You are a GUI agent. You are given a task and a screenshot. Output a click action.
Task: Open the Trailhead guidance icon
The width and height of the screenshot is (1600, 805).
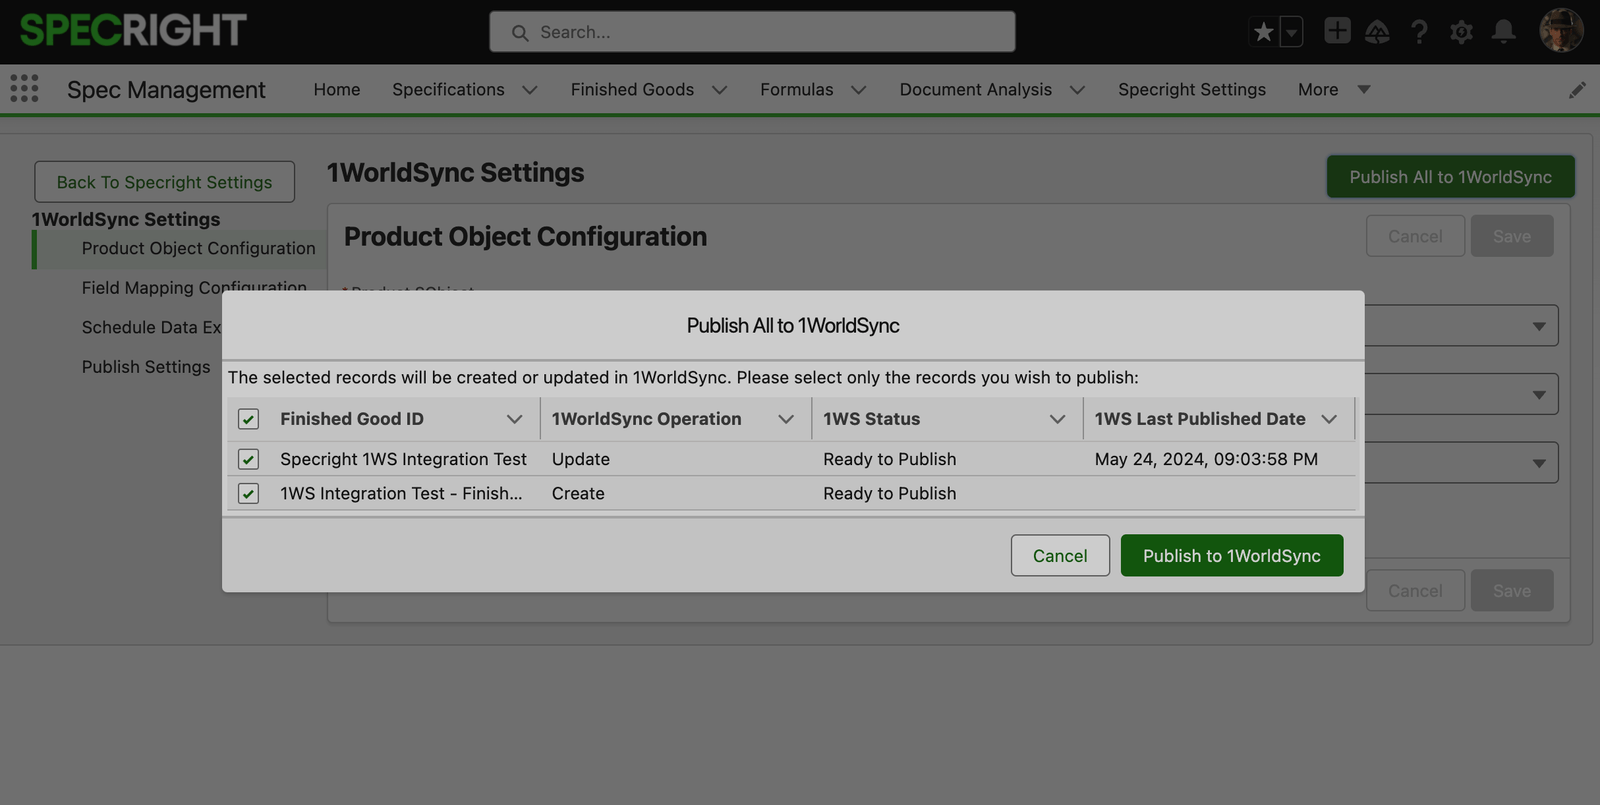(1377, 32)
